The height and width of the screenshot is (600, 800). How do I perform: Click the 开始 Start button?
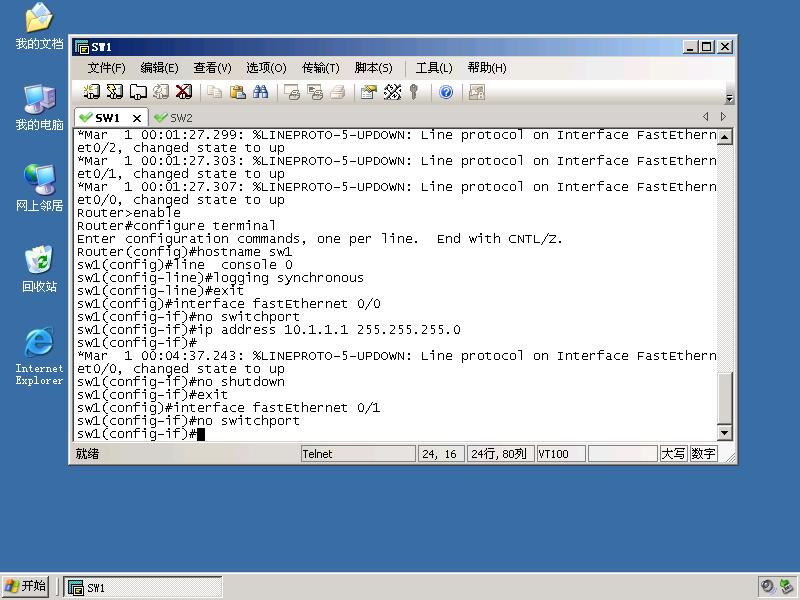click(x=26, y=586)
